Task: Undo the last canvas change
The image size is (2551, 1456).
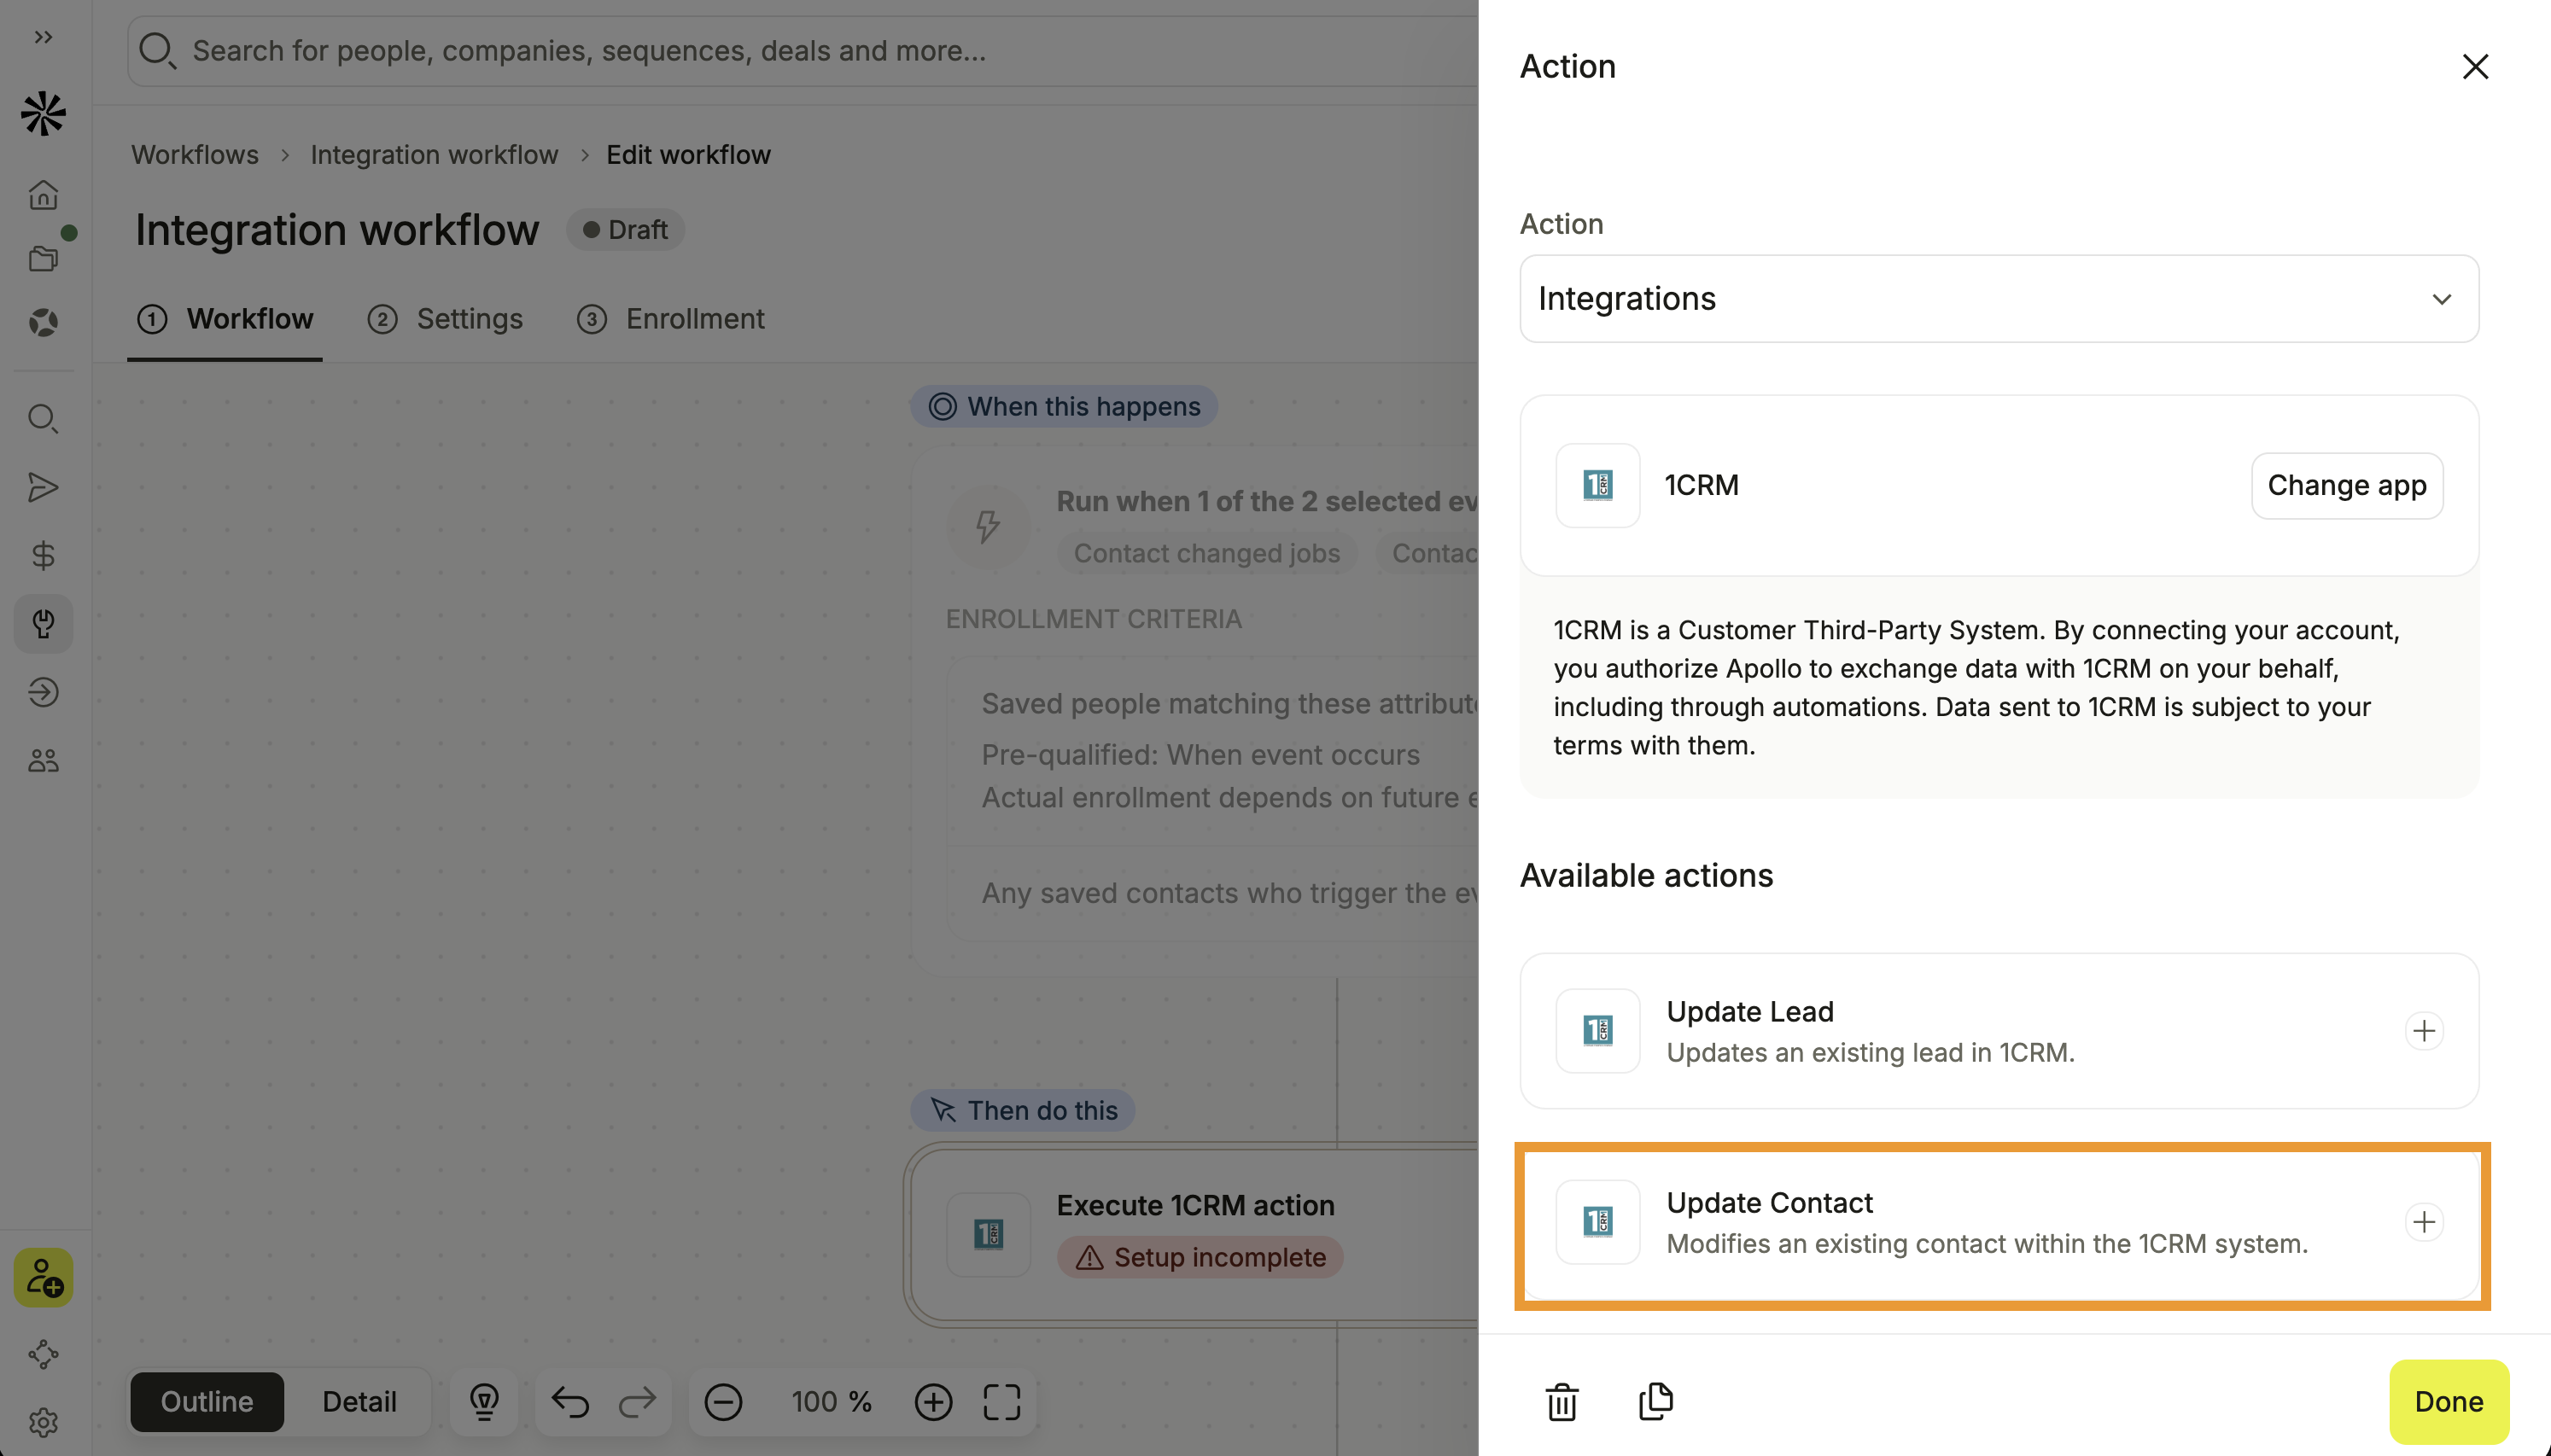Action: click(x=570, y=1401)
